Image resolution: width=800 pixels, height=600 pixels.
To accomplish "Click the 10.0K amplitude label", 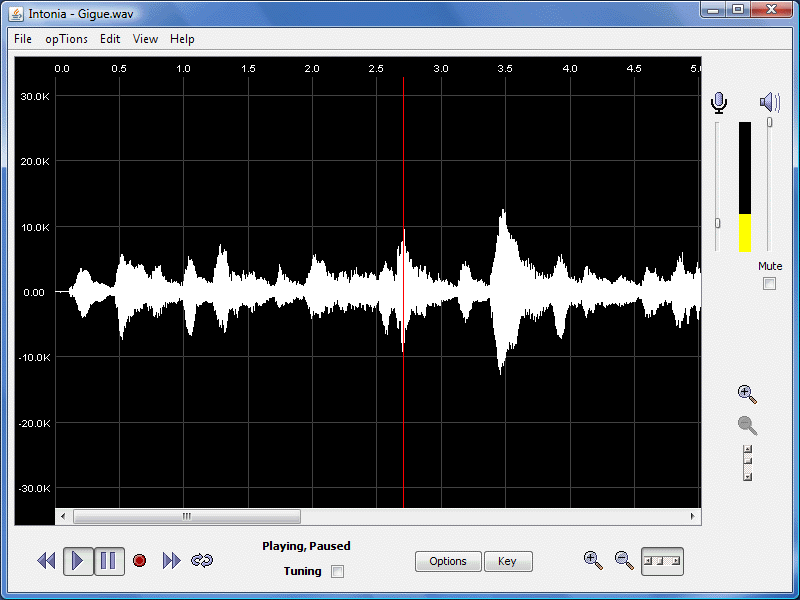I will coord(35,228).
